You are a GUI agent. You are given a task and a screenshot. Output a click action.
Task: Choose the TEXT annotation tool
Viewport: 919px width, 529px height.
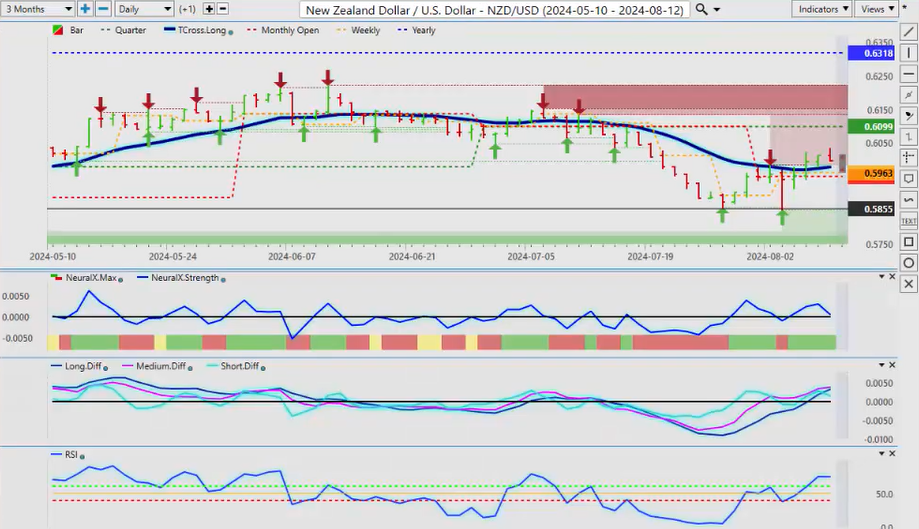click(908, 220)
